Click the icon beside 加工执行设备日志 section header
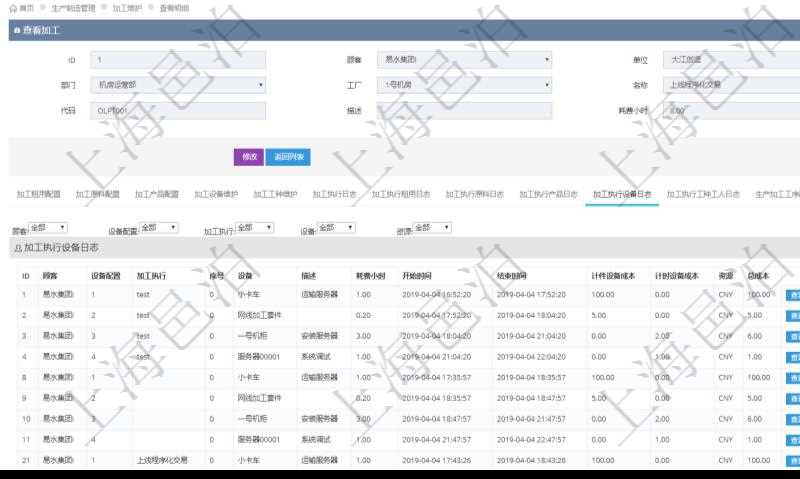Viewport: 800px width, 479px height. [x=18, y=248]
